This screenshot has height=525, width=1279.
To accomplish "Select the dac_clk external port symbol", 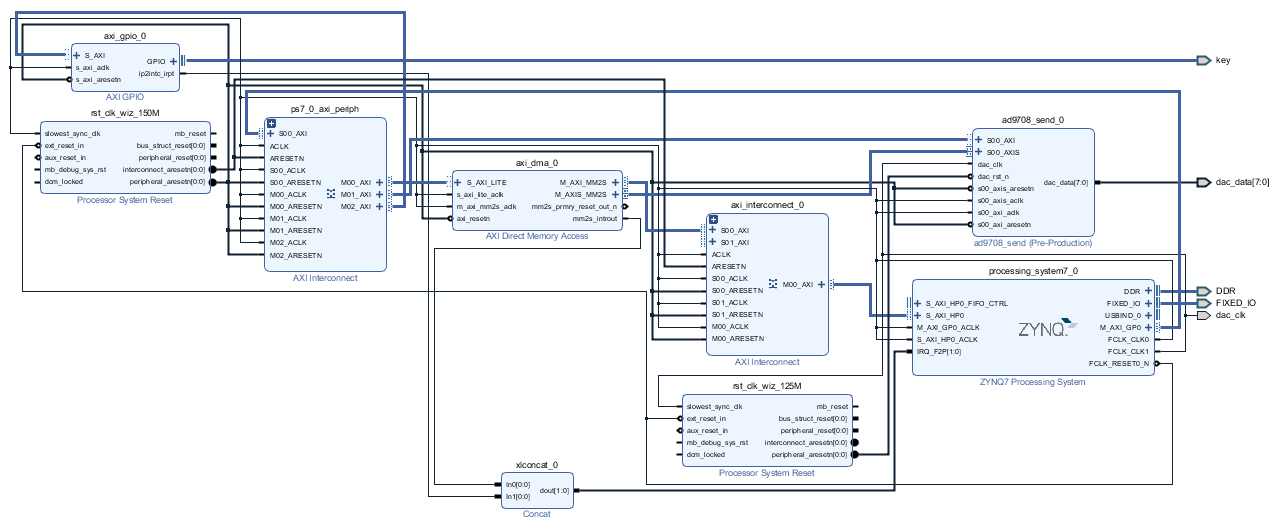I will click(x=1203, y=315).
